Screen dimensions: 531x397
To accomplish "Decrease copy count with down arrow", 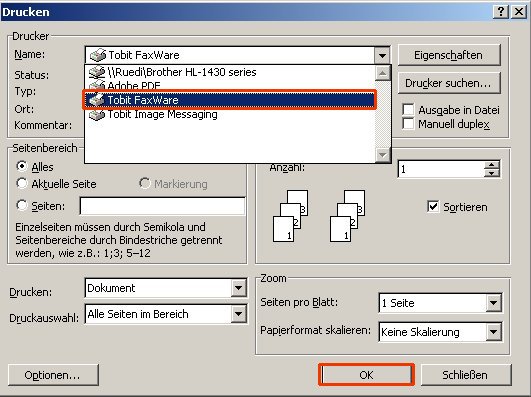I will (x=492, y=173).
